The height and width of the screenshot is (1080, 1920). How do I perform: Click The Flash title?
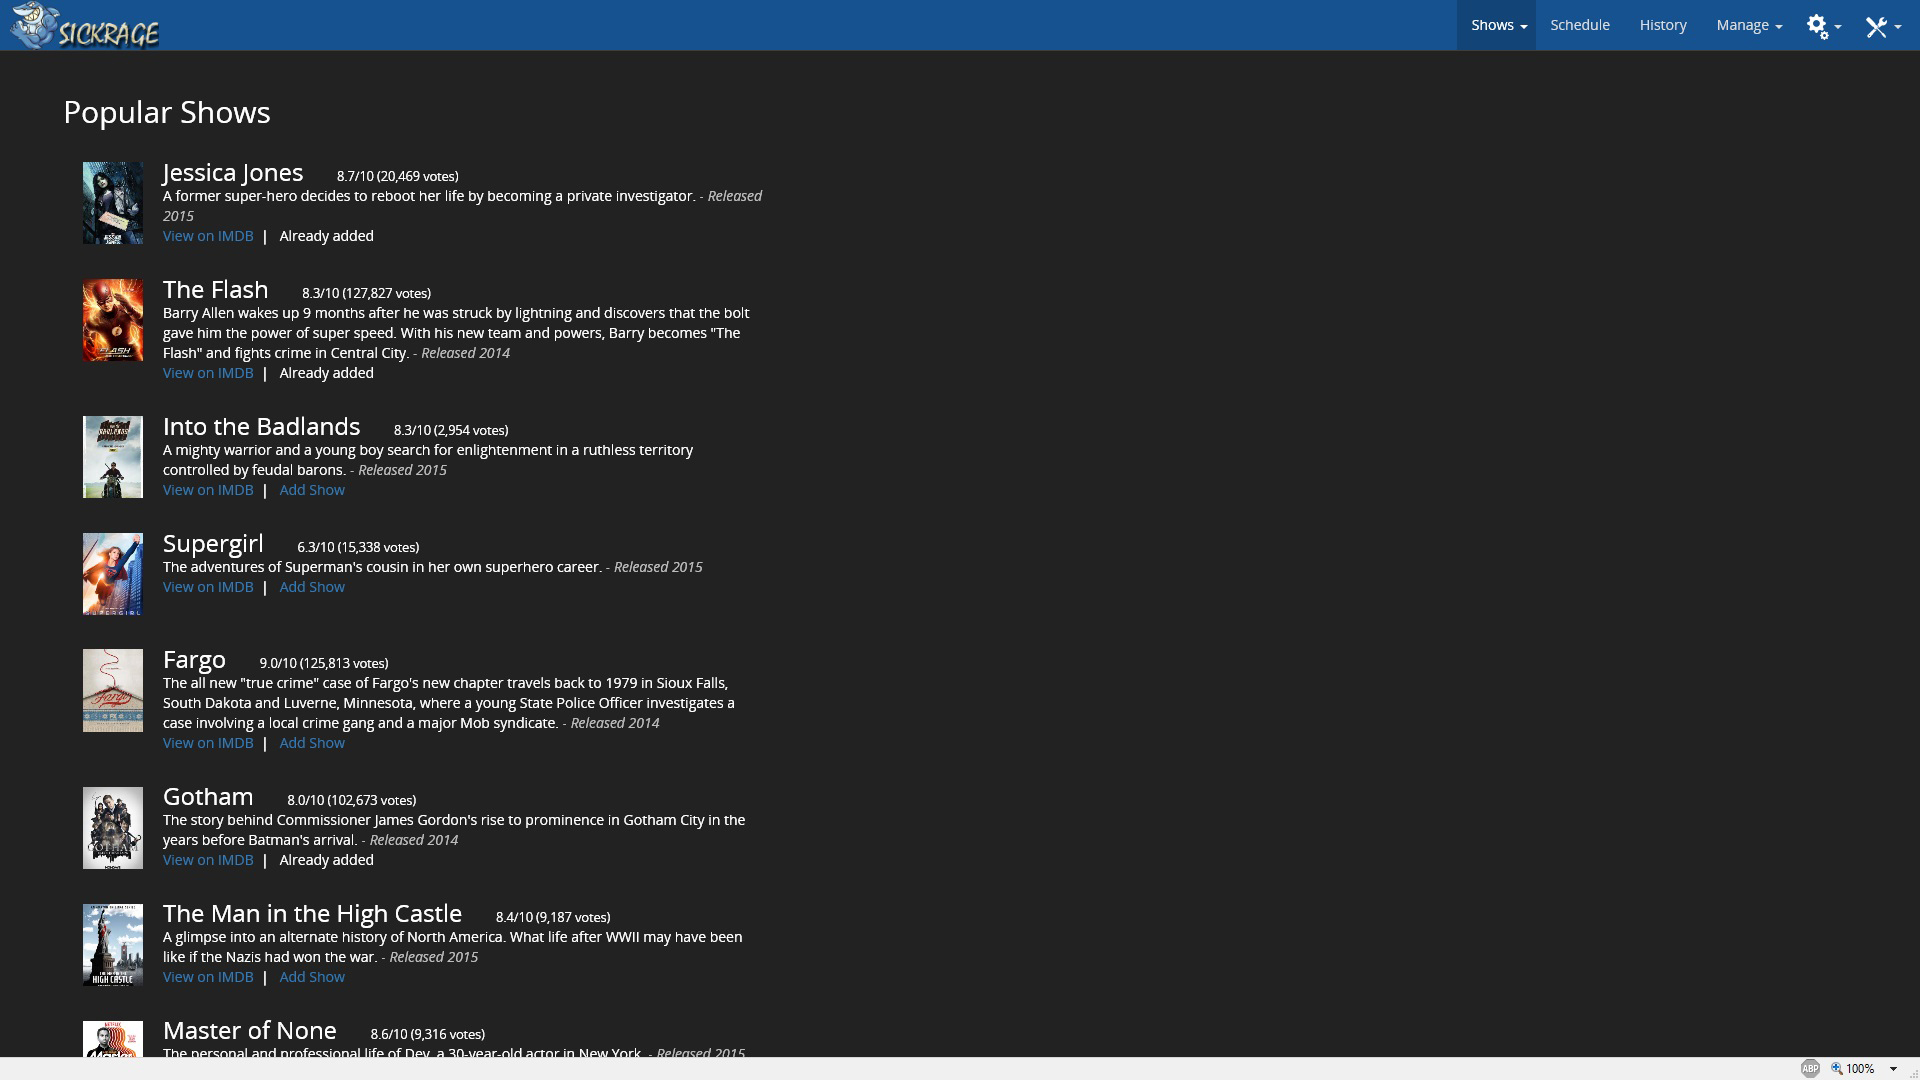point(216,290)
